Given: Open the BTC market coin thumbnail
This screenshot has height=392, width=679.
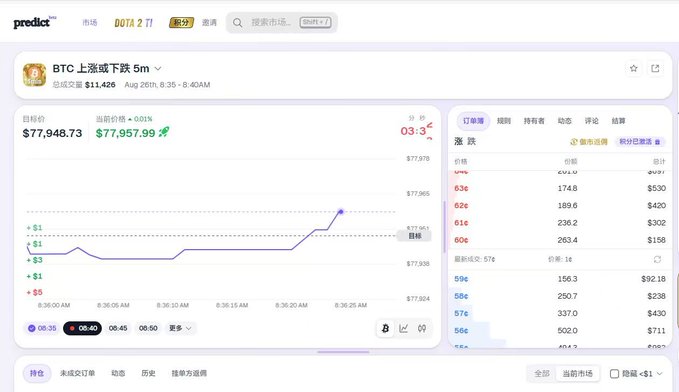Looking at the screenshot, I should pyautogui.click(x=35, y=75).
